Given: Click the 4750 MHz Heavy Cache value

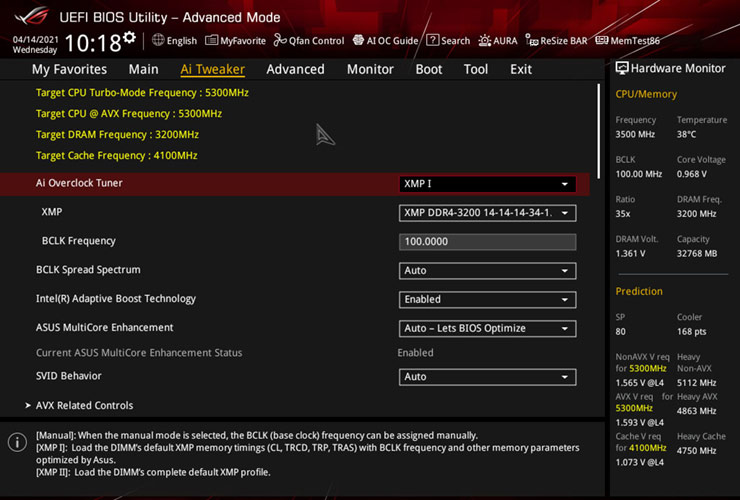Looking at the screenshot, I should pos(696,450).
